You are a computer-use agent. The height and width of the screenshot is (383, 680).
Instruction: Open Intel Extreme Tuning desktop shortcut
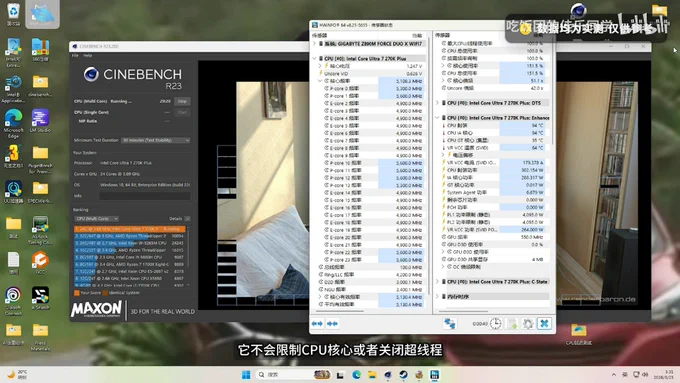(13, 52)
